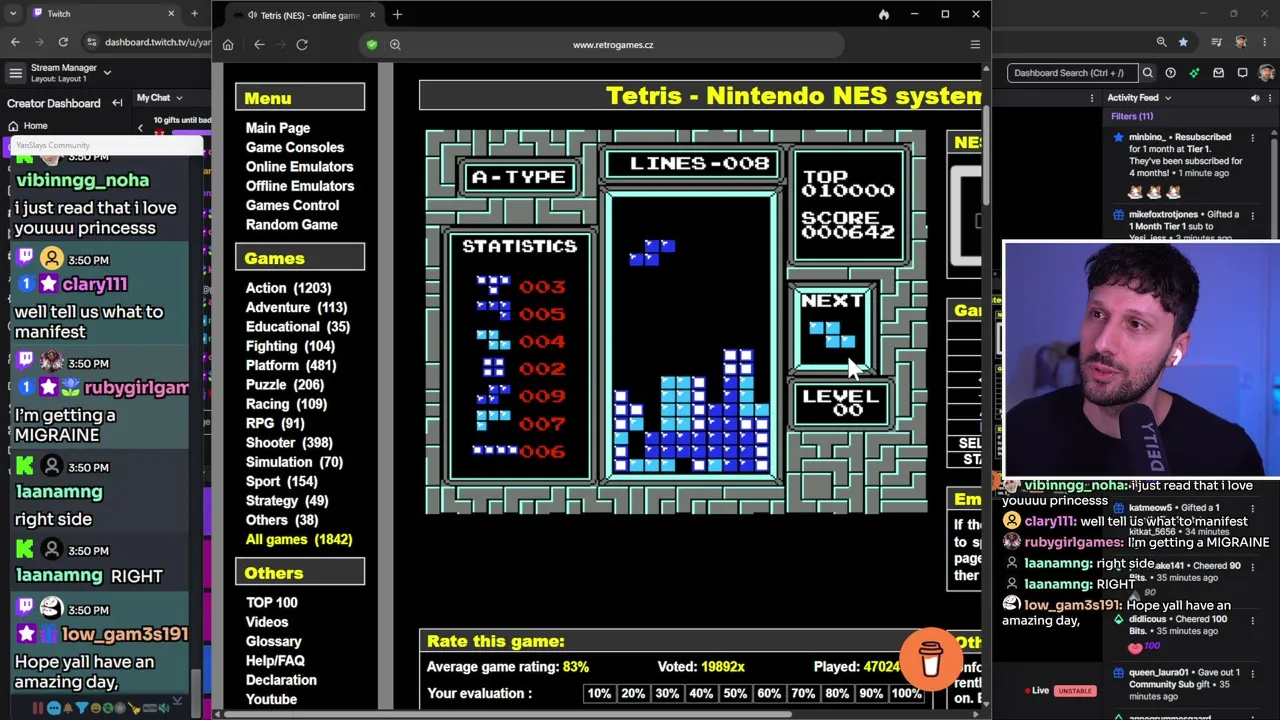Rate the game 80%
The image size is (1280, 720).
tap(837, 693)
